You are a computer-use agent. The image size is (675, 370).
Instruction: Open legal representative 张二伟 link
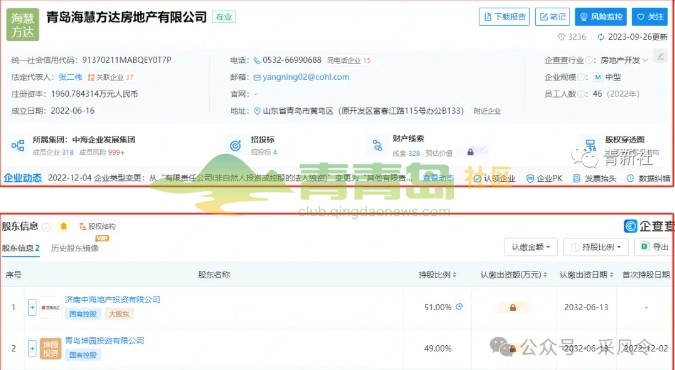70,77
